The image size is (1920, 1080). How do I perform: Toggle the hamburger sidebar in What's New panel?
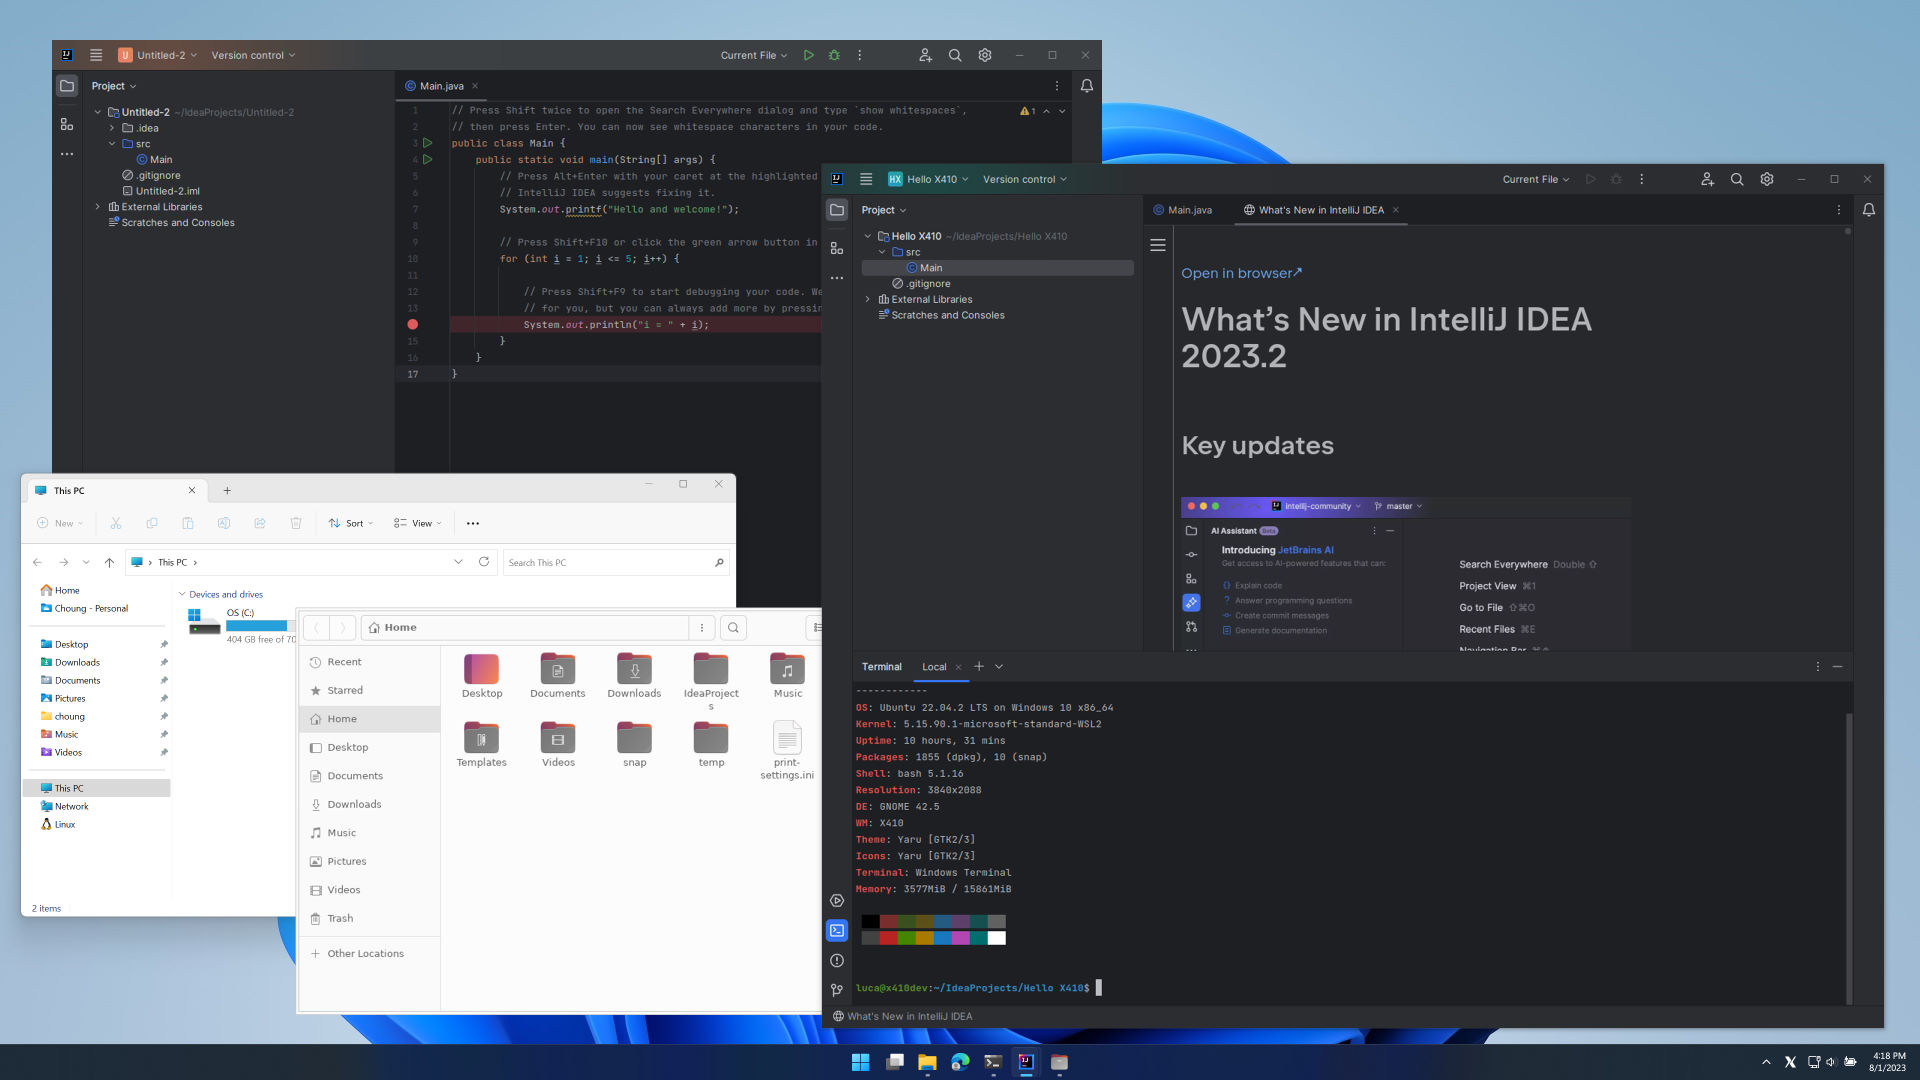point(1158,244)
